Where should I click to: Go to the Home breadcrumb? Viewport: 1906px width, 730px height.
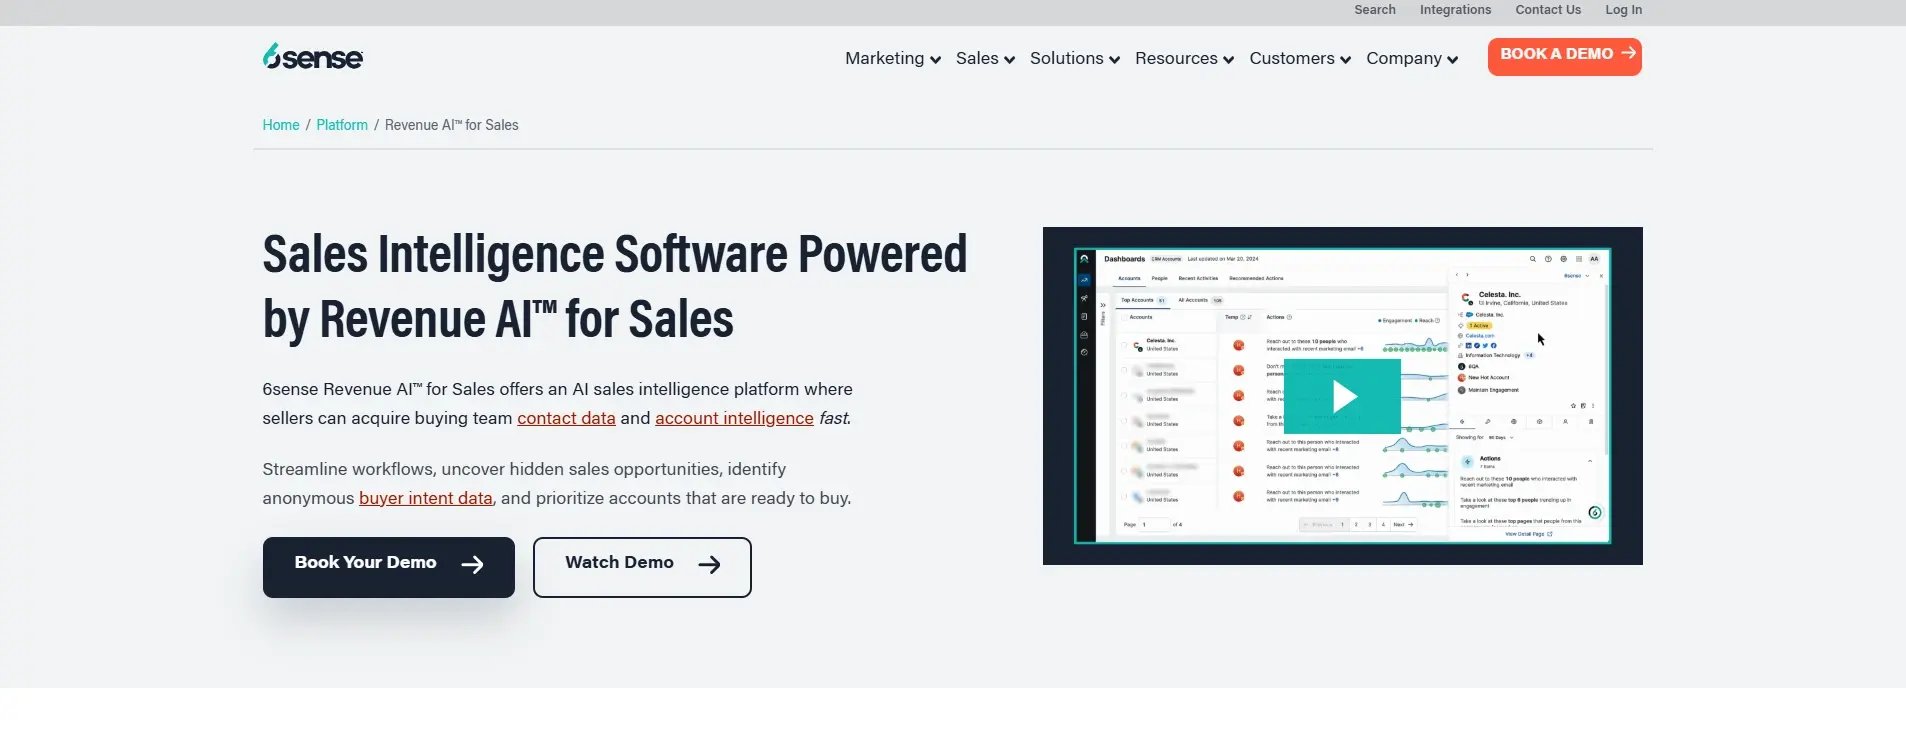click(281, 125)
